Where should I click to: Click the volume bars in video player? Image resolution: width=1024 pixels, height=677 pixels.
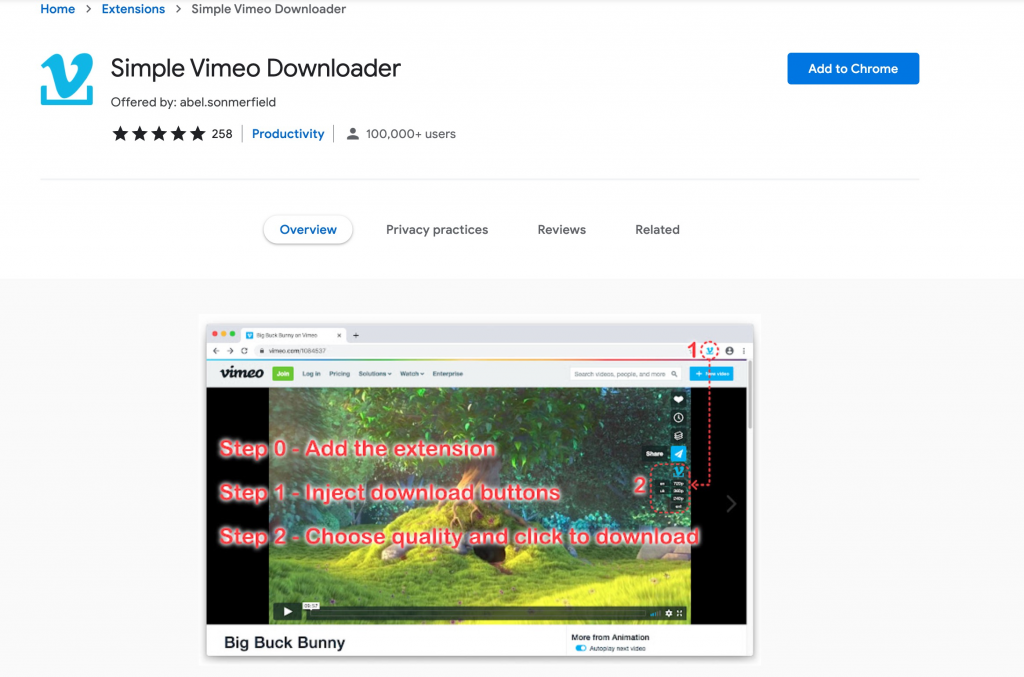(655, 613)
